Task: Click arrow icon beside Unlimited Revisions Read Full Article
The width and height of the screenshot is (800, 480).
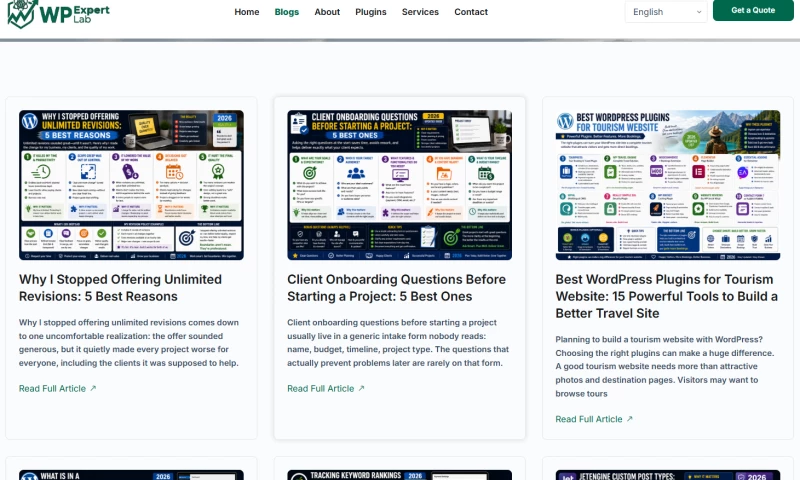Action: click(93, 388)
